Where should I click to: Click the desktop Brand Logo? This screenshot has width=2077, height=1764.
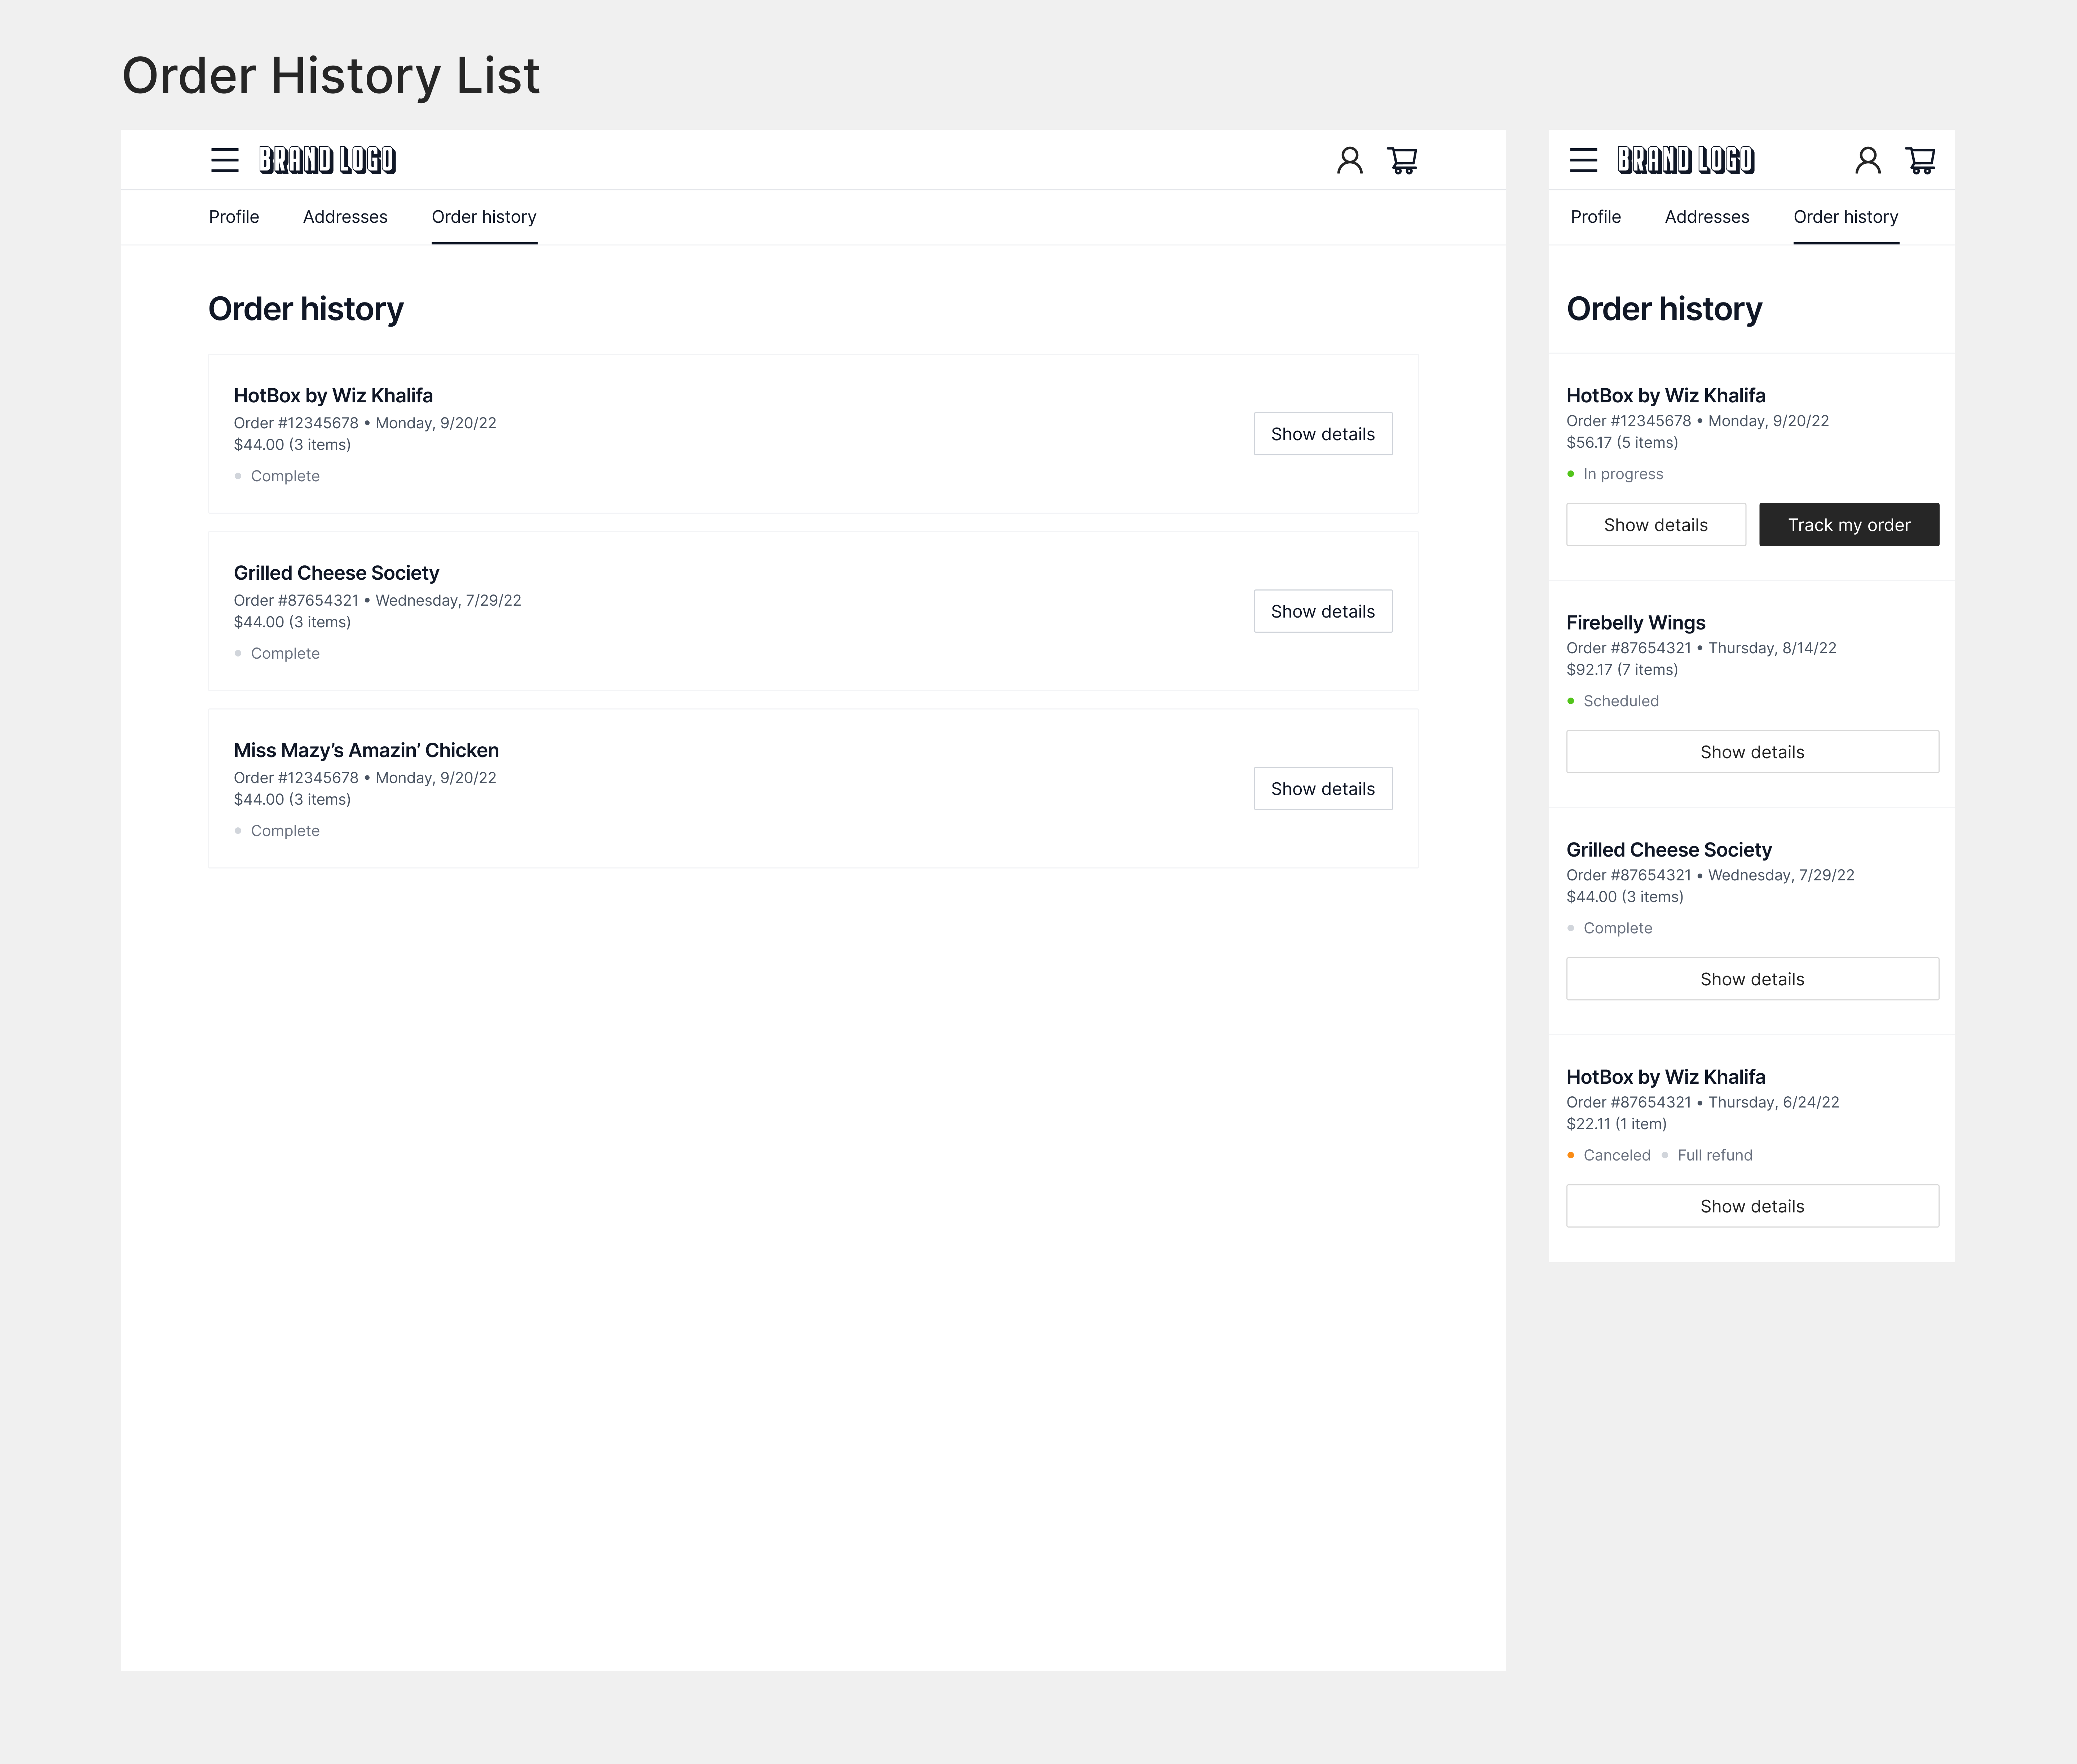click(327, 160)
